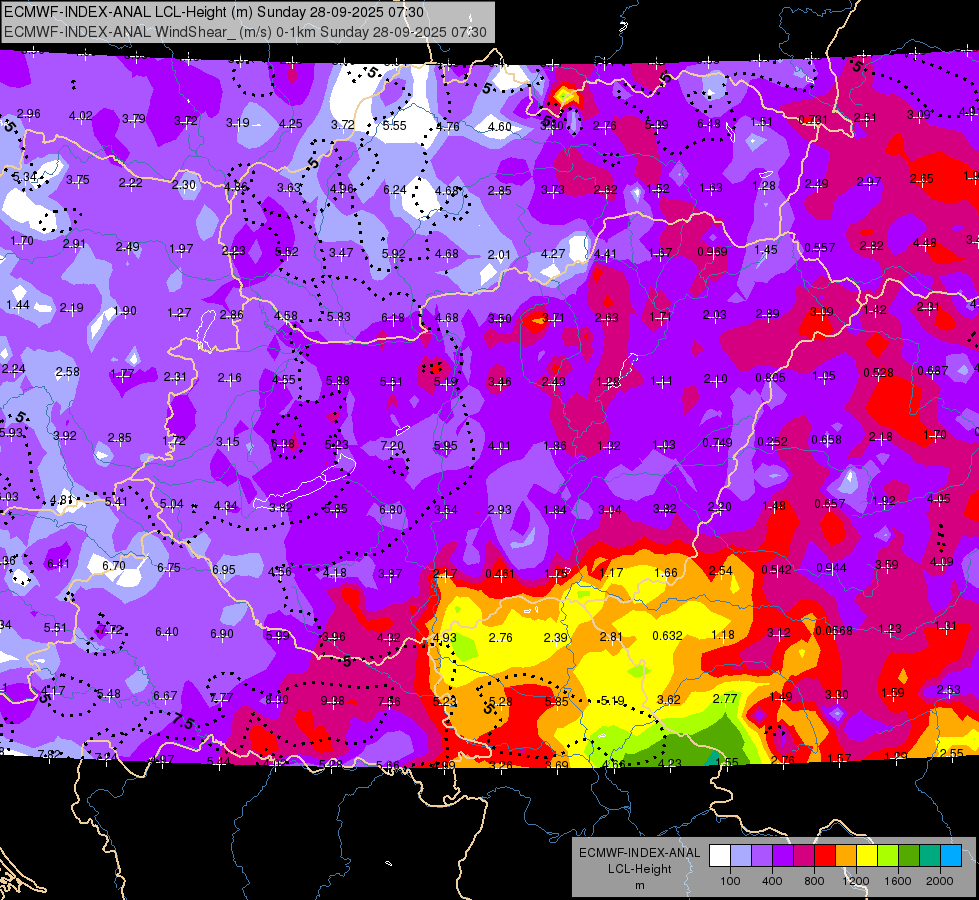Click the 0.0568 wind shear value
Image resolution: width=979 pixels, height=900 pixels.
(x=834, y=630)
